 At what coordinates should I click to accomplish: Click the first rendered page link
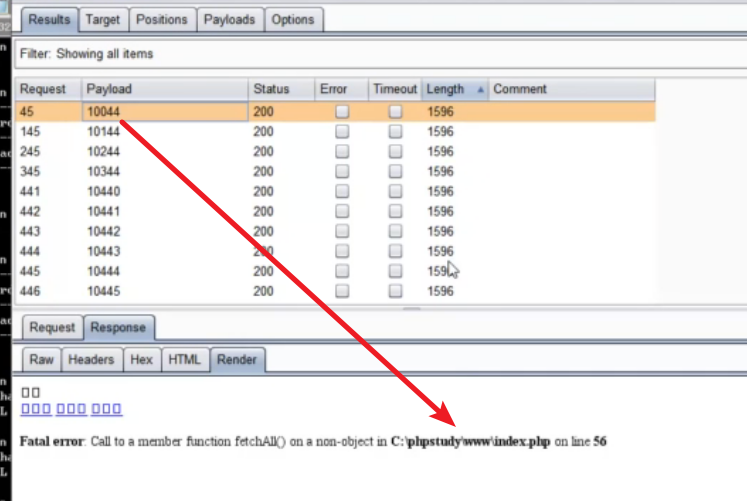click(x=36, y=409)
